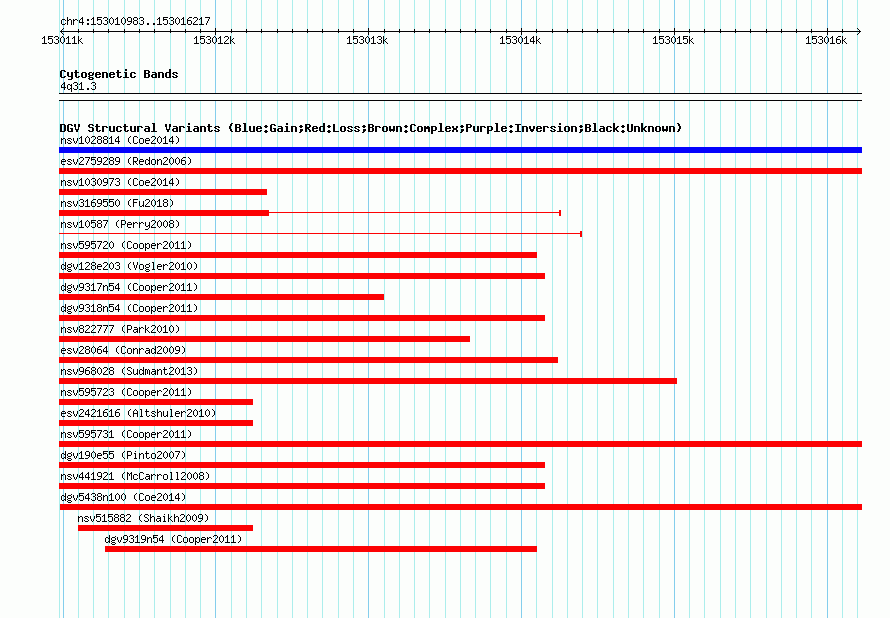This screenshot has width=890, height=618.
Task: Click the nsv3169550 (Fu2018) label
Action: click(117, 203)
